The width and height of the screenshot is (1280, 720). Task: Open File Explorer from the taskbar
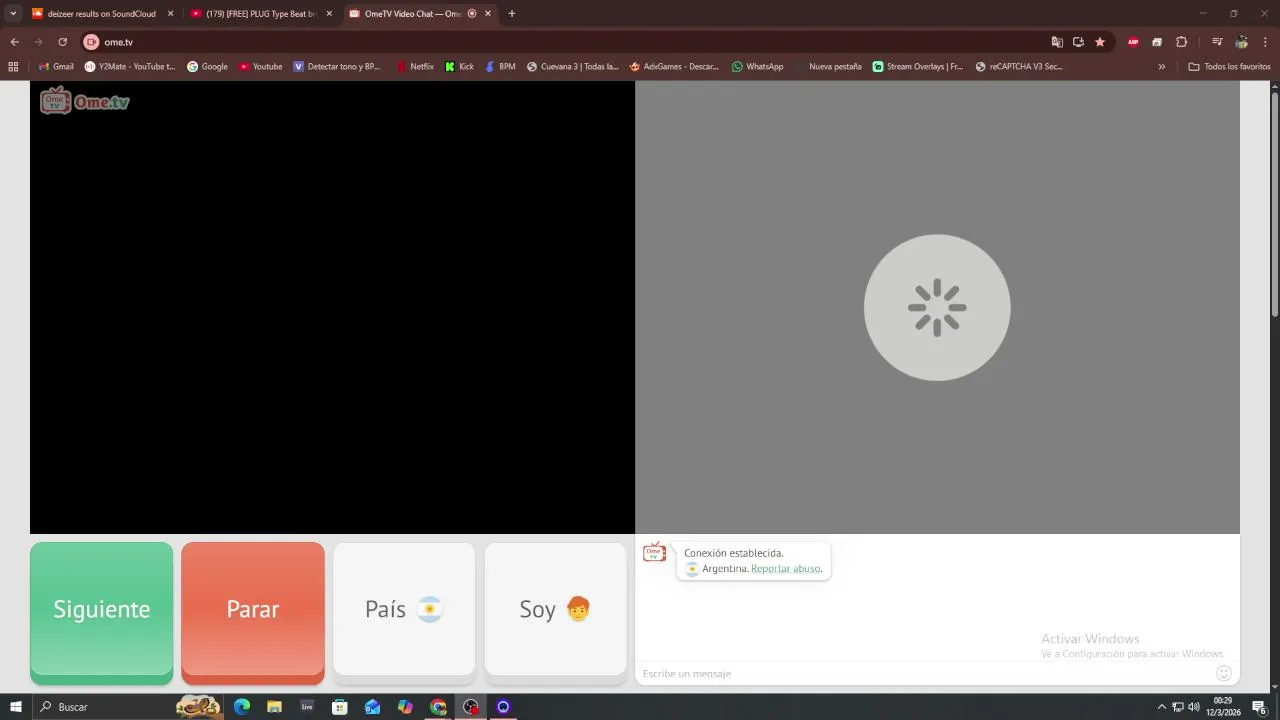(274, 707)
